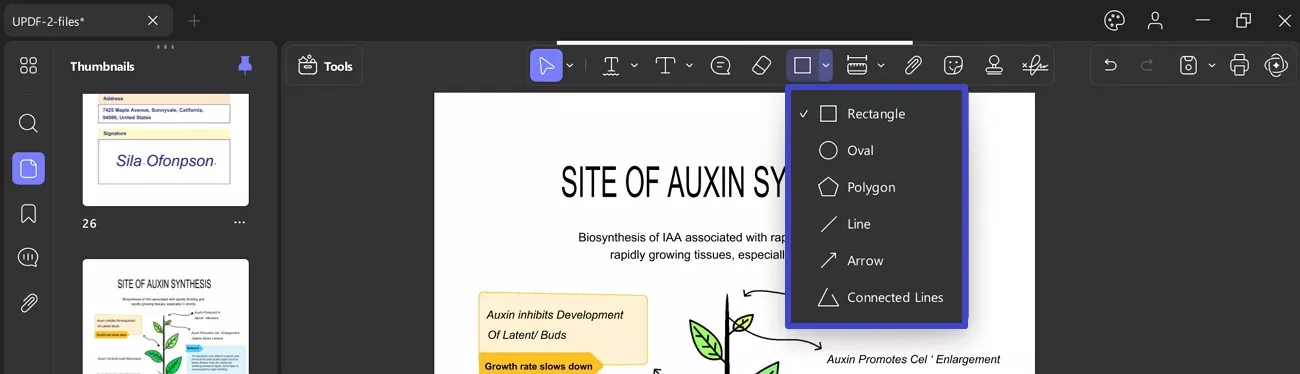This screenshot has width=1300, height=374.
Task: Expand the text markup options arrow
Action: click(634, 65)
